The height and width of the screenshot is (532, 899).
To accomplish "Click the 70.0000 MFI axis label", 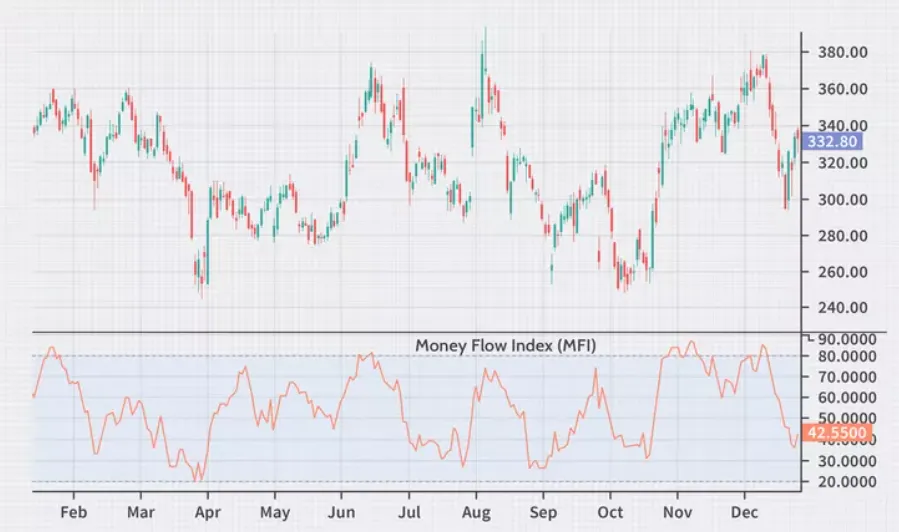I will pos(847,377).
